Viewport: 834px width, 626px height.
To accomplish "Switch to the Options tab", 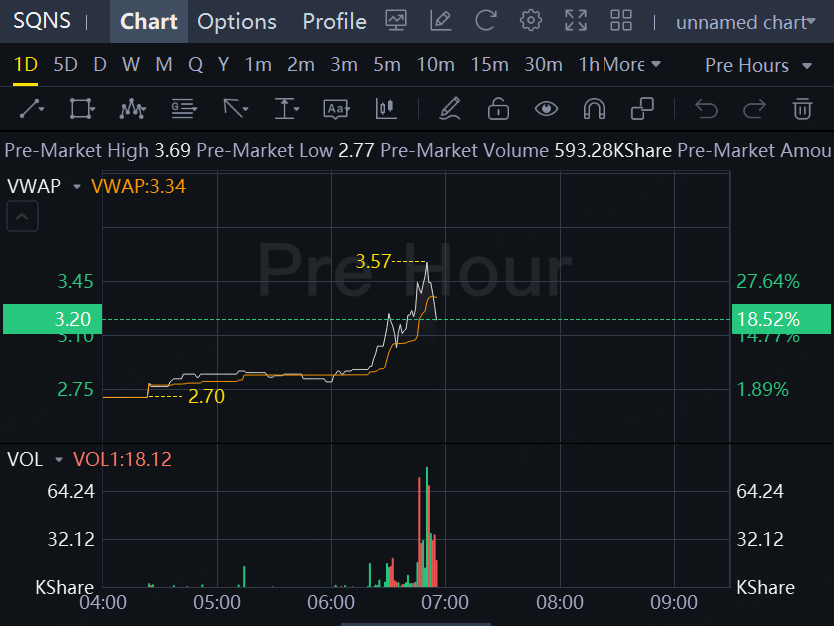I will (x=237, y=21).
